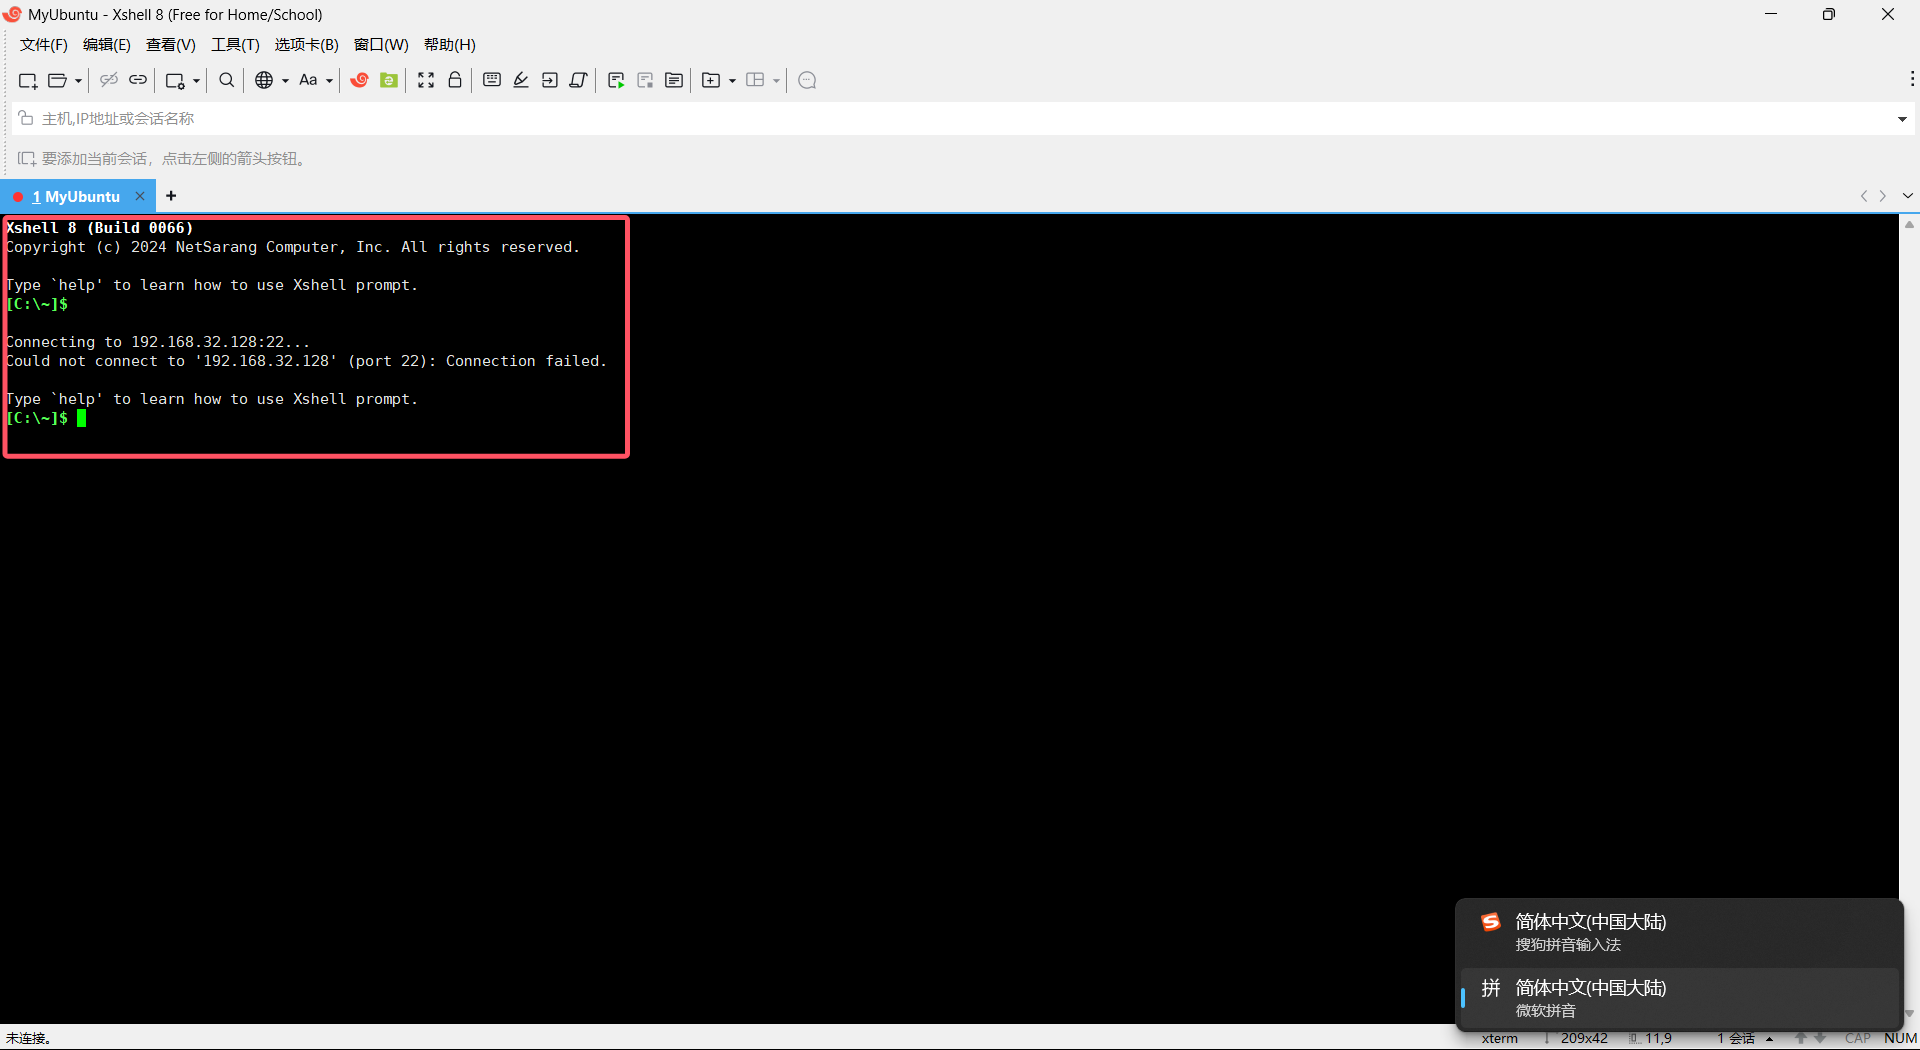Image resolution: width=1920 pixels, height=1050 pixels.
Task: Expand the session address bar dropdown
Action: tap(1903, 118)
